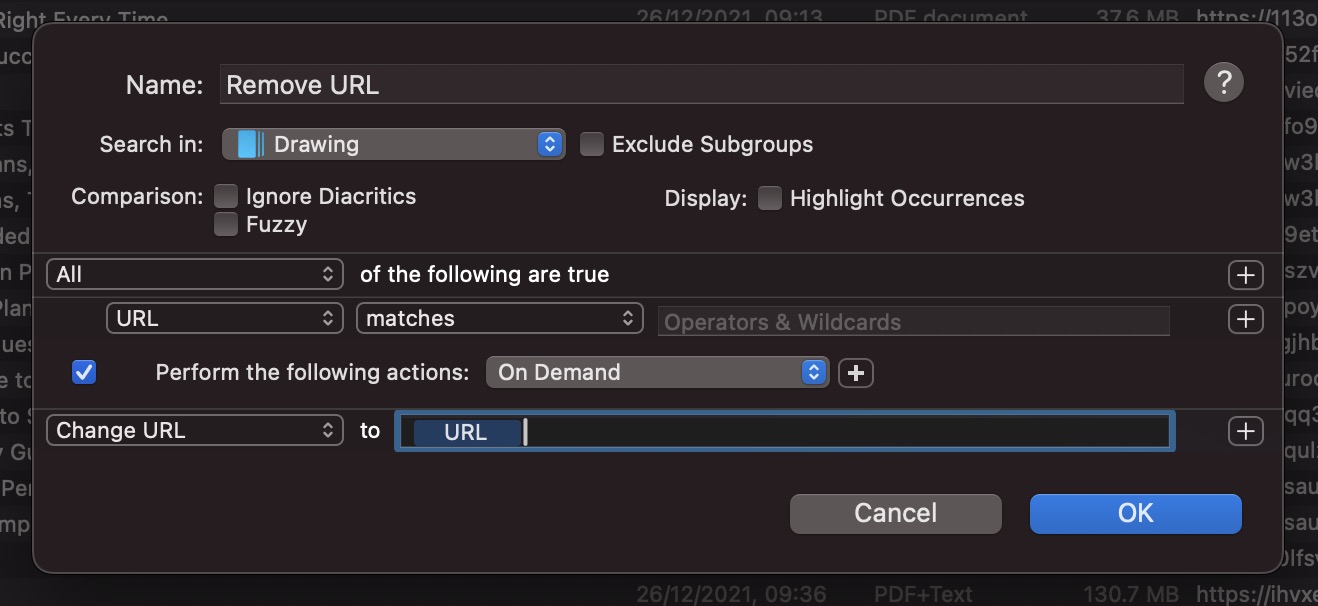Add action trigger with plus beside On Demand
Screen dimensions: 1318x606
[x=855, y=373]
